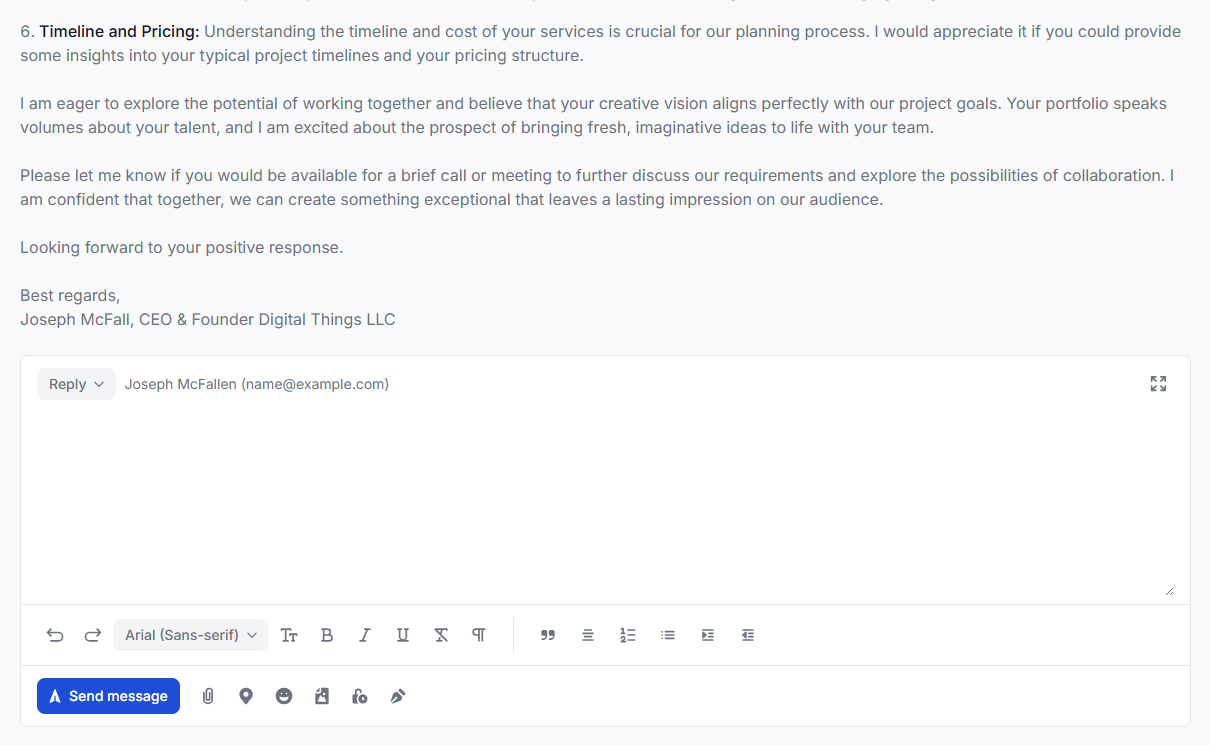Image resolution: width=1210 pixels, height=745 pixels.
Task: Open the text size tool
Action: 289,635
